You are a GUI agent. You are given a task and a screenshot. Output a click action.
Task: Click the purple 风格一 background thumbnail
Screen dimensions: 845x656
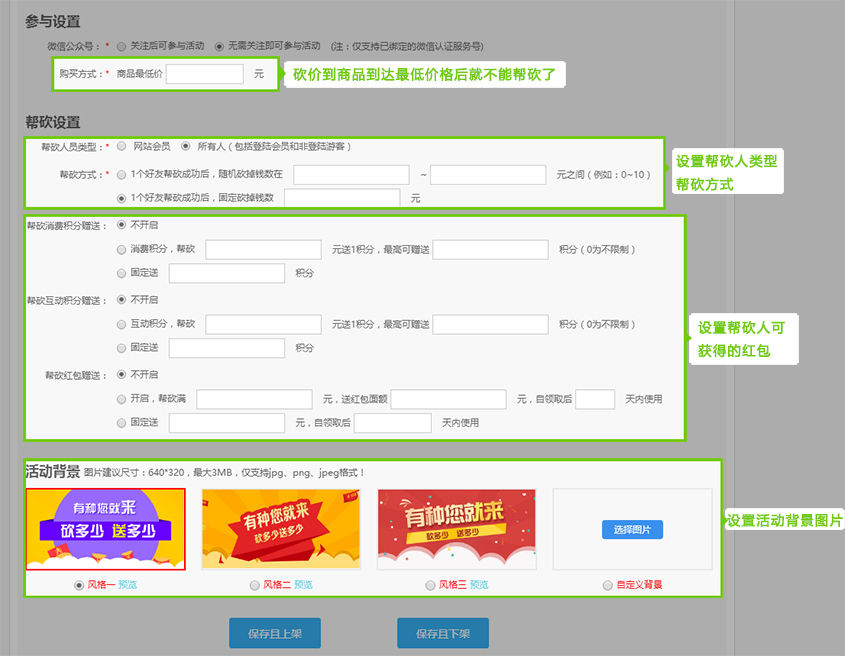[x=105, y=529]
